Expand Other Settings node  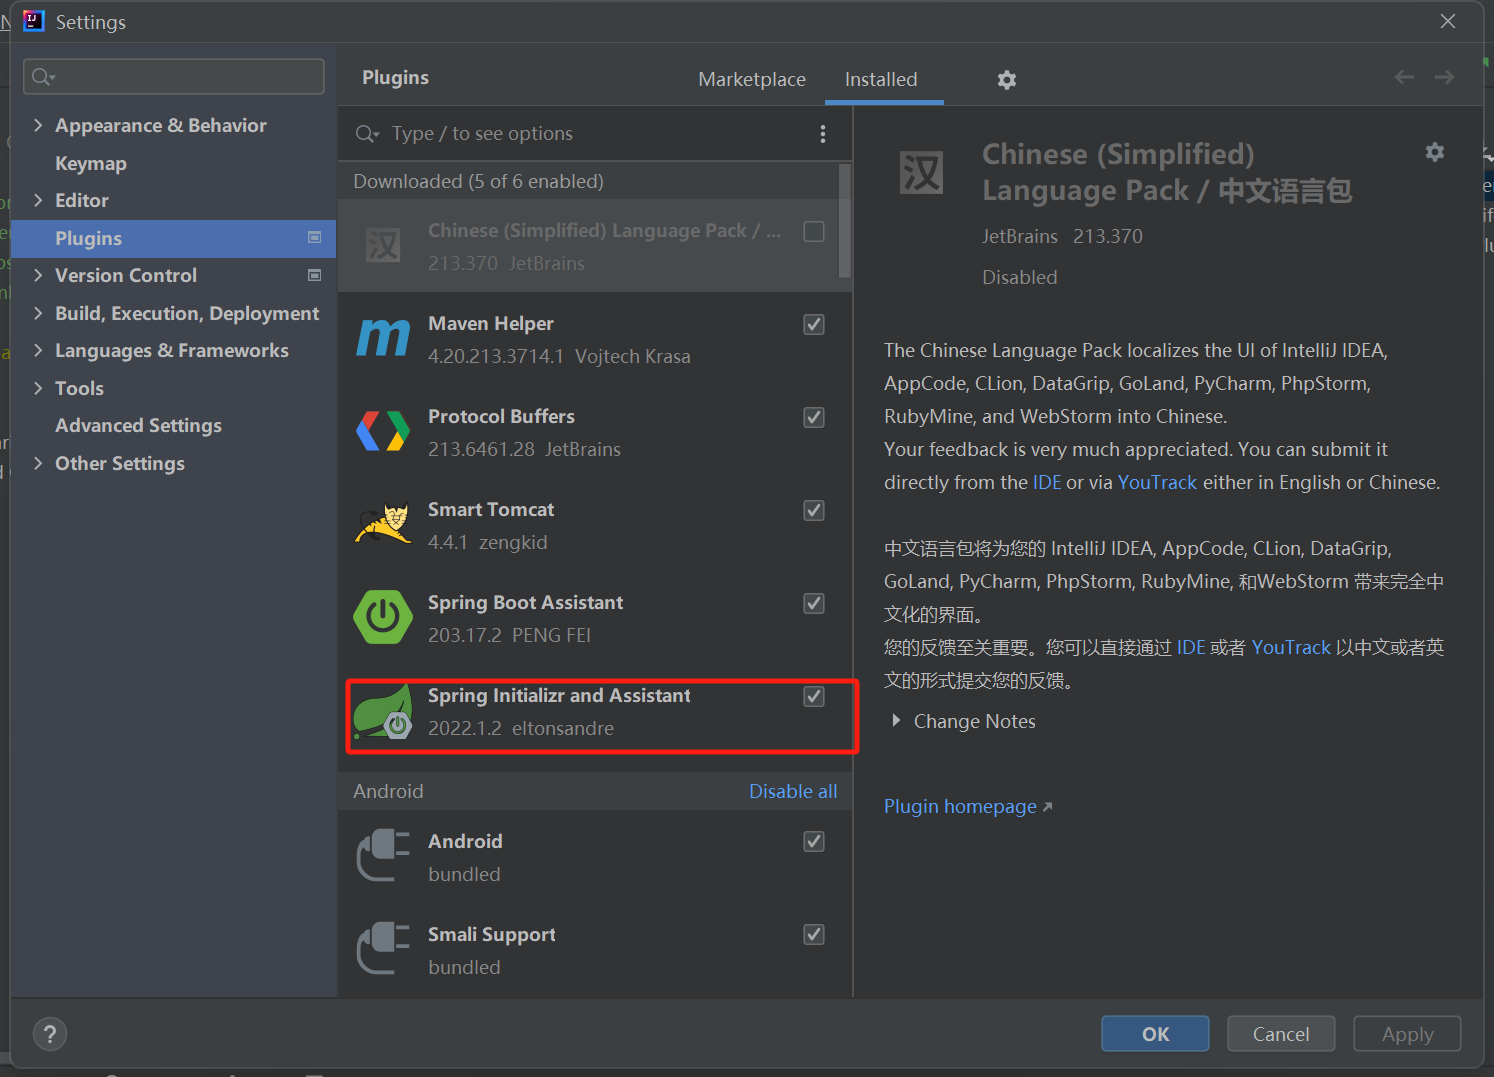(38, 463)
